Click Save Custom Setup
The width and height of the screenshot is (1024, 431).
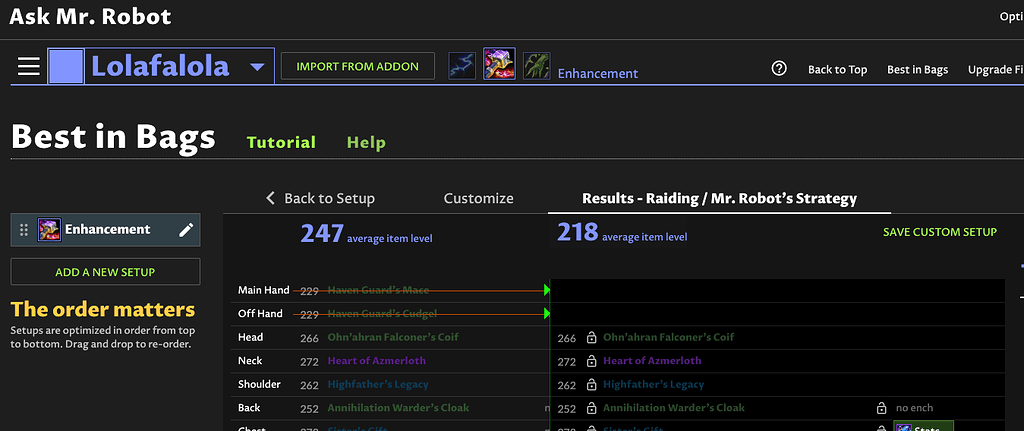point(939,232)
